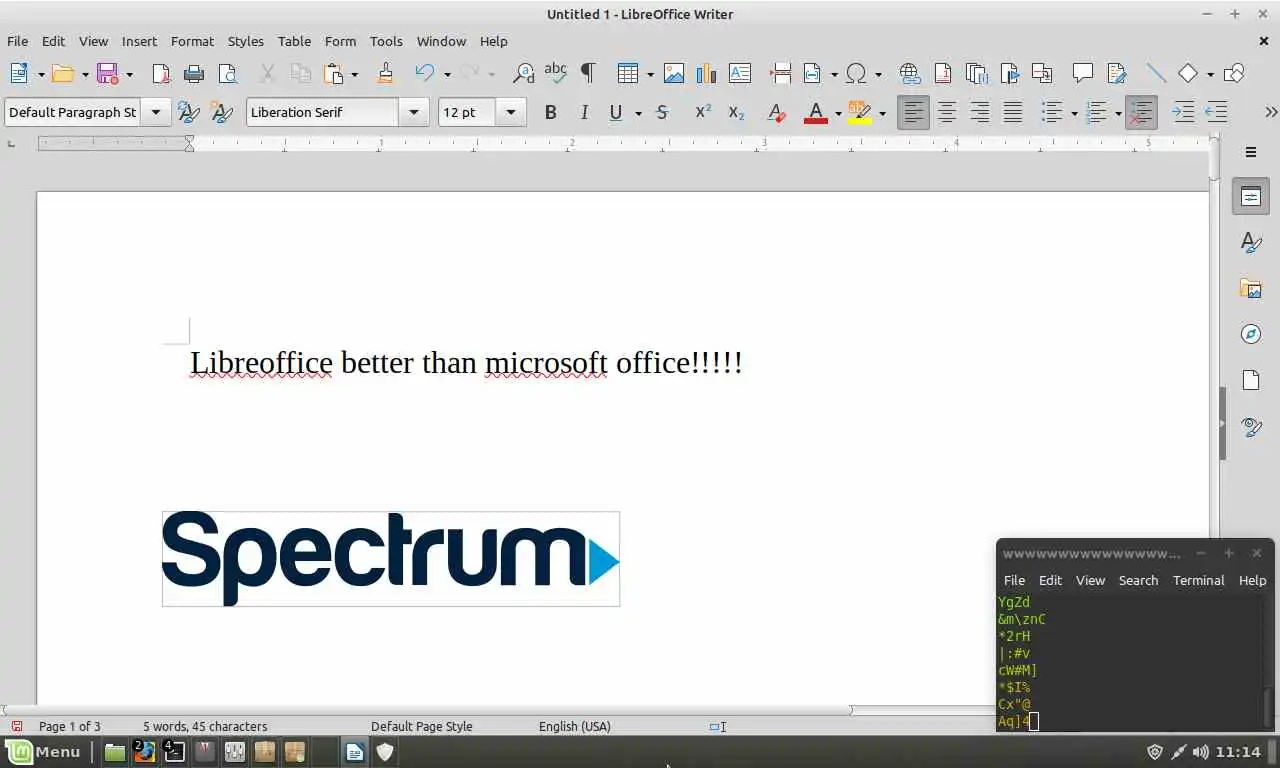Viewport: 1280px width, 768px height.
Task: Open the sidebar Navigator deck
Action: (1251, 335)
